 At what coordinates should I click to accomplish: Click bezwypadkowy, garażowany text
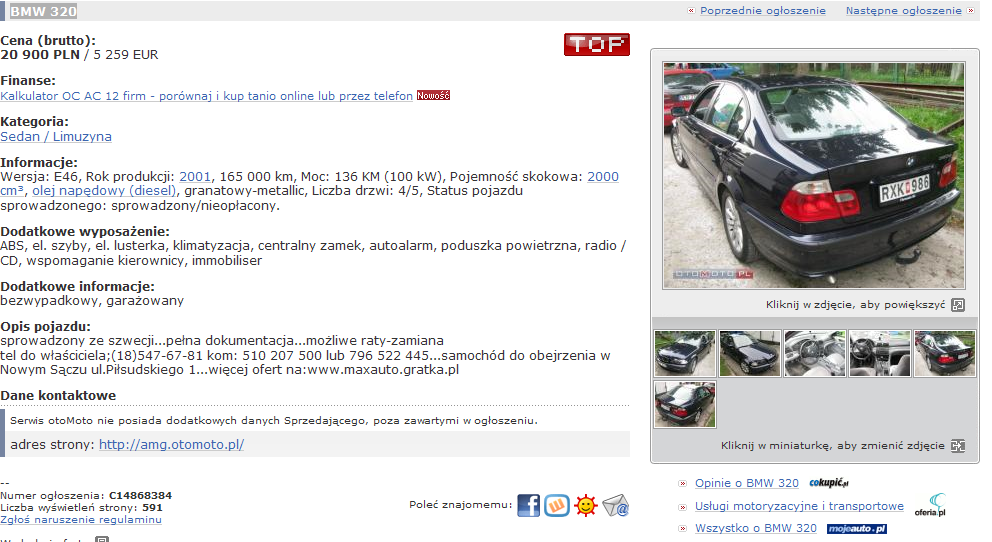92,301
